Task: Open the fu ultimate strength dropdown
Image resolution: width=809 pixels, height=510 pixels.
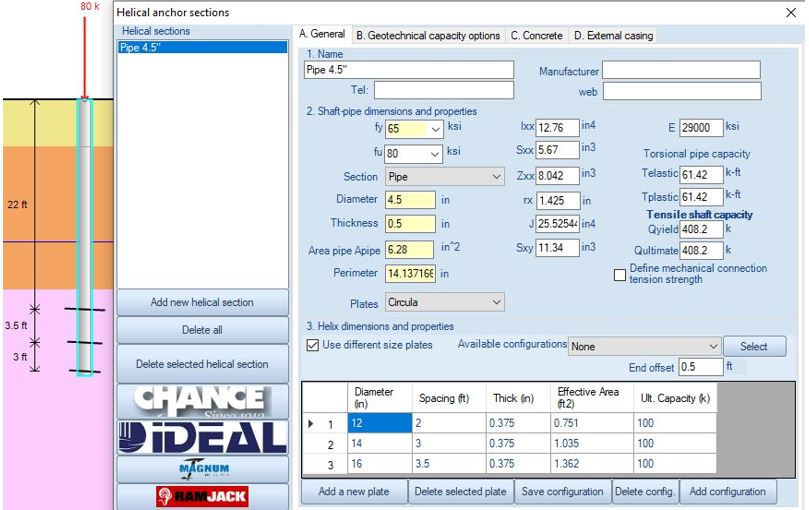Action: [x=435, y=153]
